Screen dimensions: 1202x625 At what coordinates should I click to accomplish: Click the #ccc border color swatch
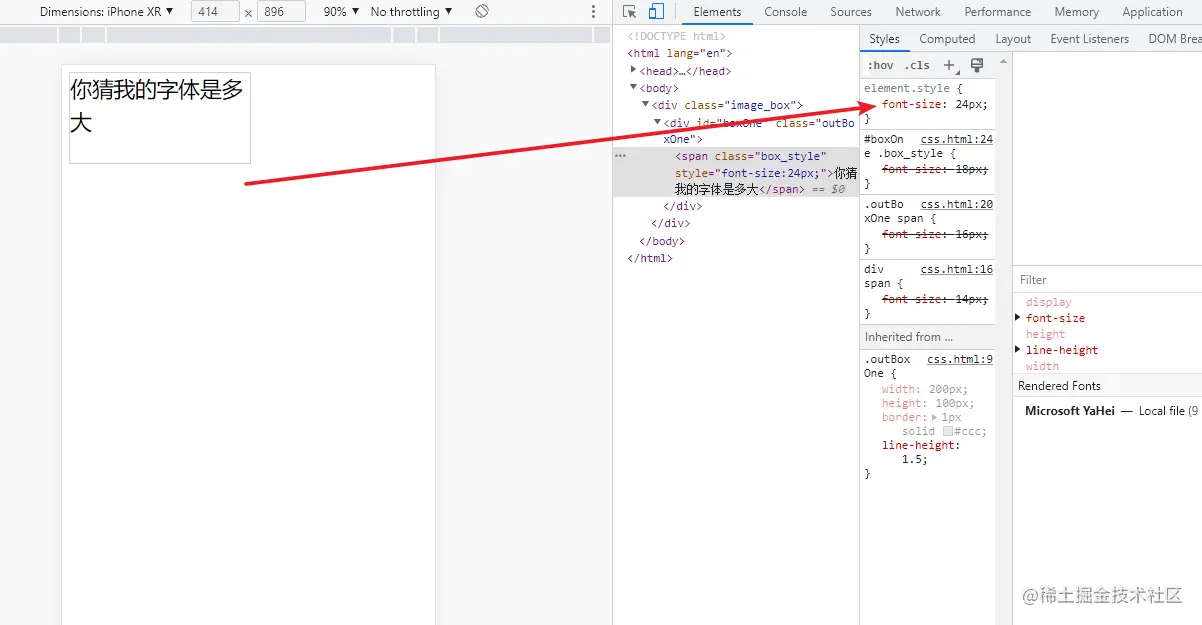pyautogui.click(x=948, y=432)
